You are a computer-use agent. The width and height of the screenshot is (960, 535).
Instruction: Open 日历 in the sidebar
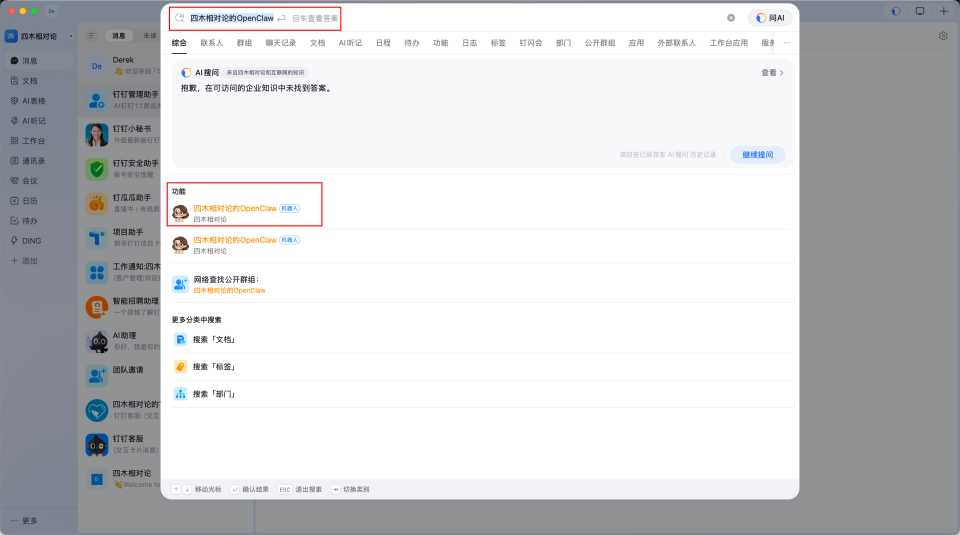pos(39,201)
